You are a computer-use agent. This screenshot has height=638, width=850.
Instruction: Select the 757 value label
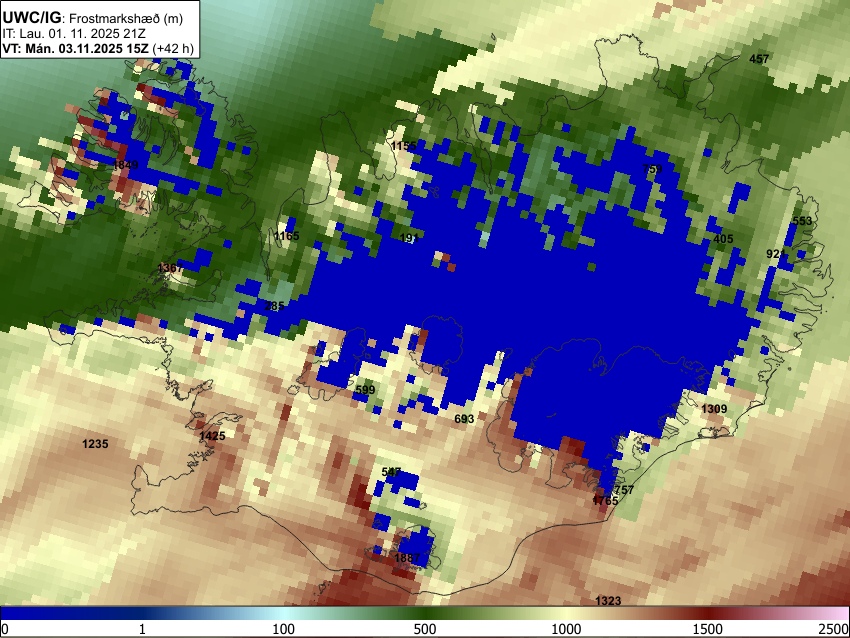click(624, 490)
